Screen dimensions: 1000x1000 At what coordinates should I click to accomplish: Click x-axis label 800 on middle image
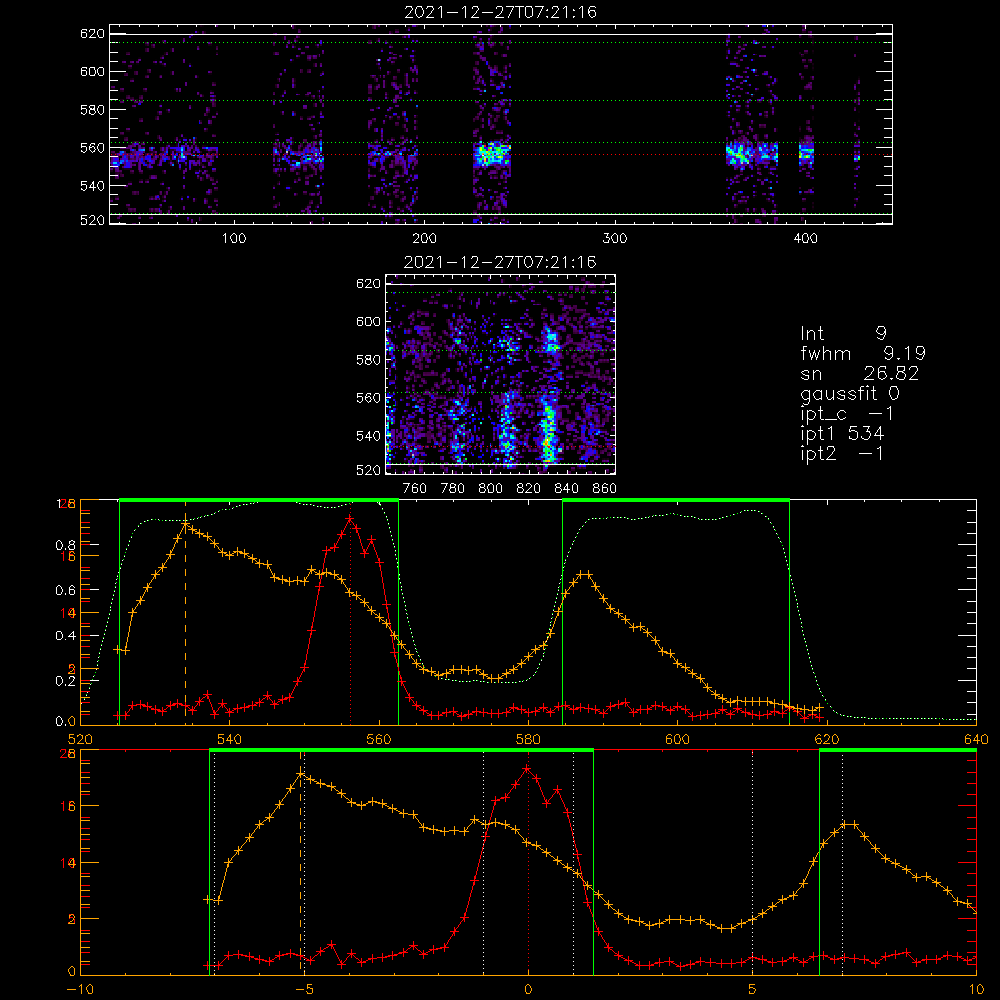[490, 489]
